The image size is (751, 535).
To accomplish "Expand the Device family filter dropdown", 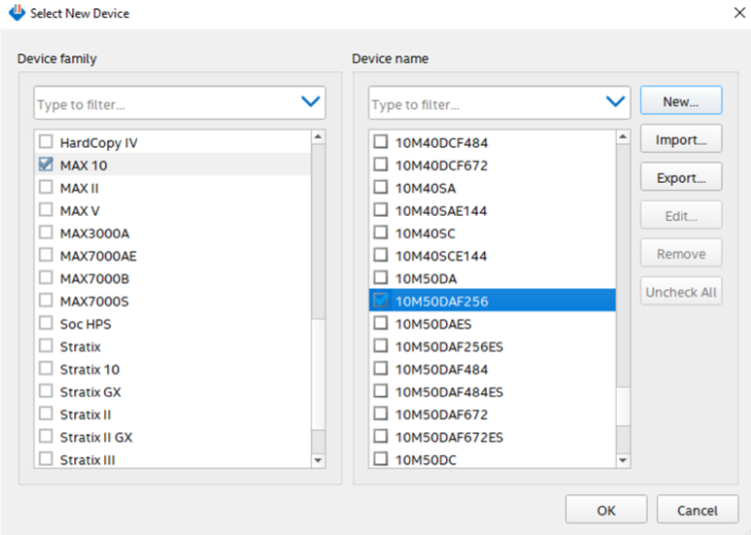I will click(x=310, y=102).
